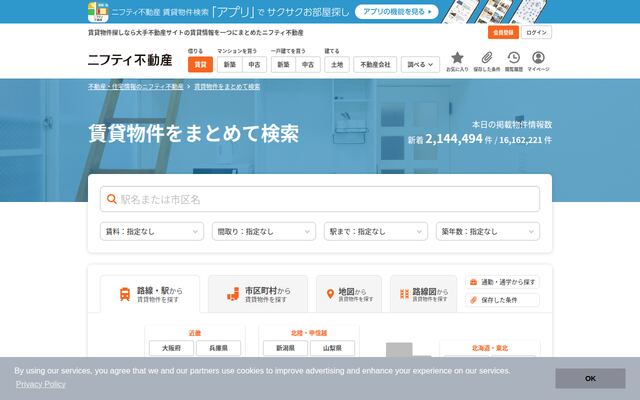This screenshot has width=640, height=400.
Task: Click the ニフティ不動産 site logo
Action: tap(130, 60)
